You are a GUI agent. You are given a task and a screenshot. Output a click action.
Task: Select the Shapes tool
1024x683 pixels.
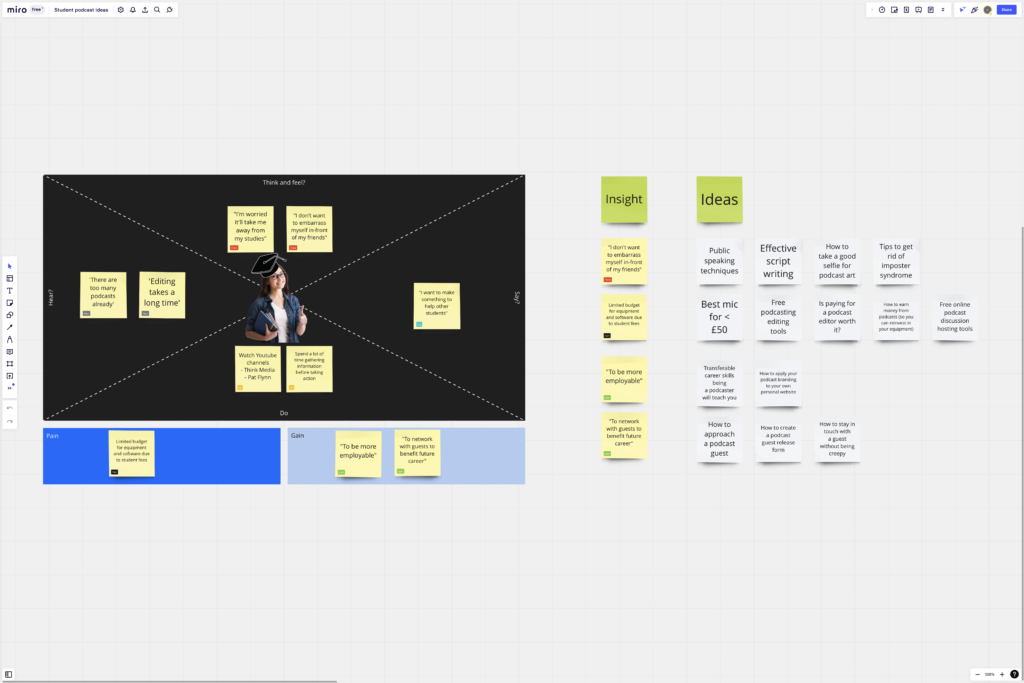pyautogui.click(x=9, y=315)
